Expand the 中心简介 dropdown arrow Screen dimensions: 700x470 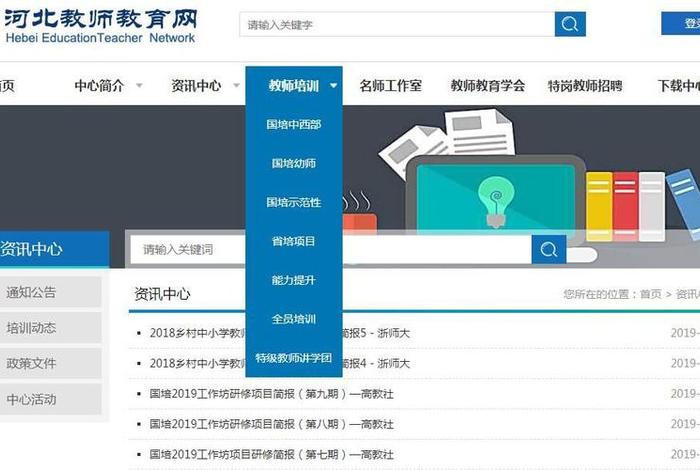pyautogui.click(x=139, y=85)
